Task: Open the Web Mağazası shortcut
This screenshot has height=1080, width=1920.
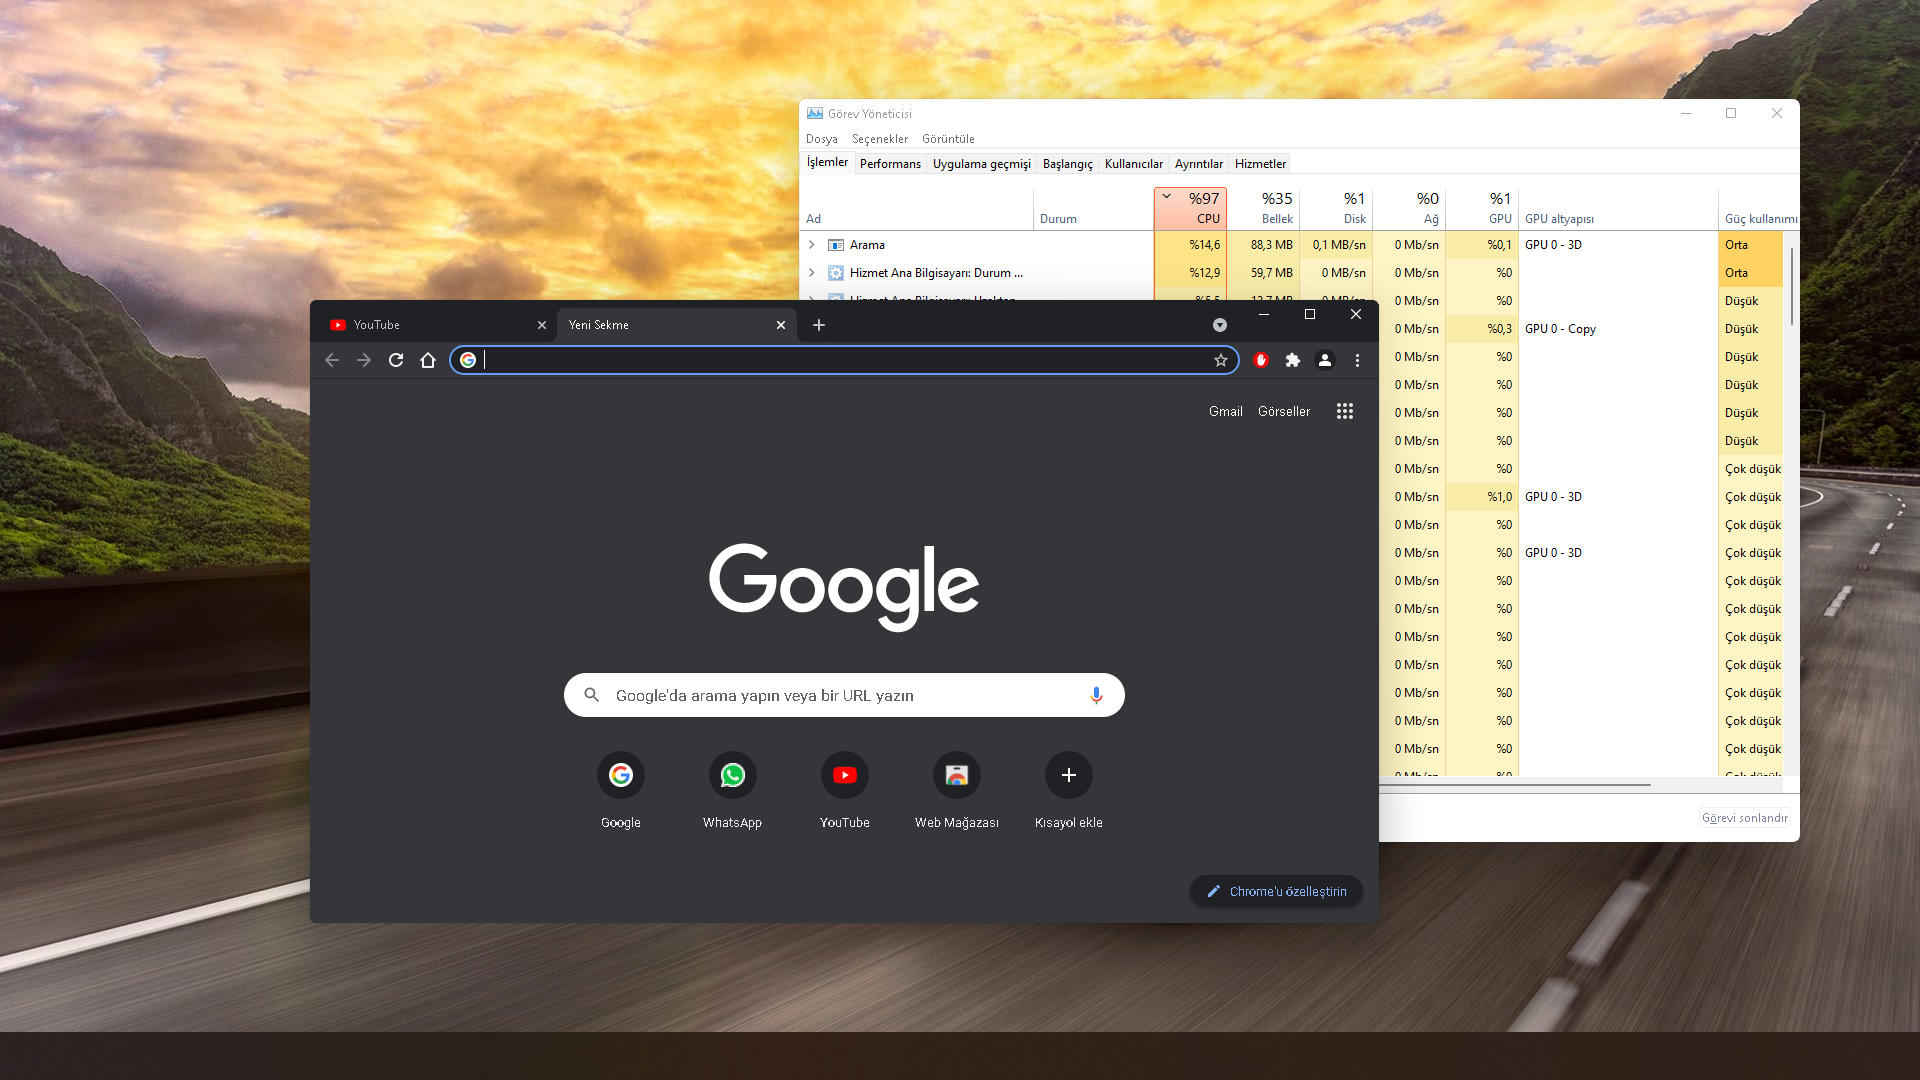Action: (956, 775)
